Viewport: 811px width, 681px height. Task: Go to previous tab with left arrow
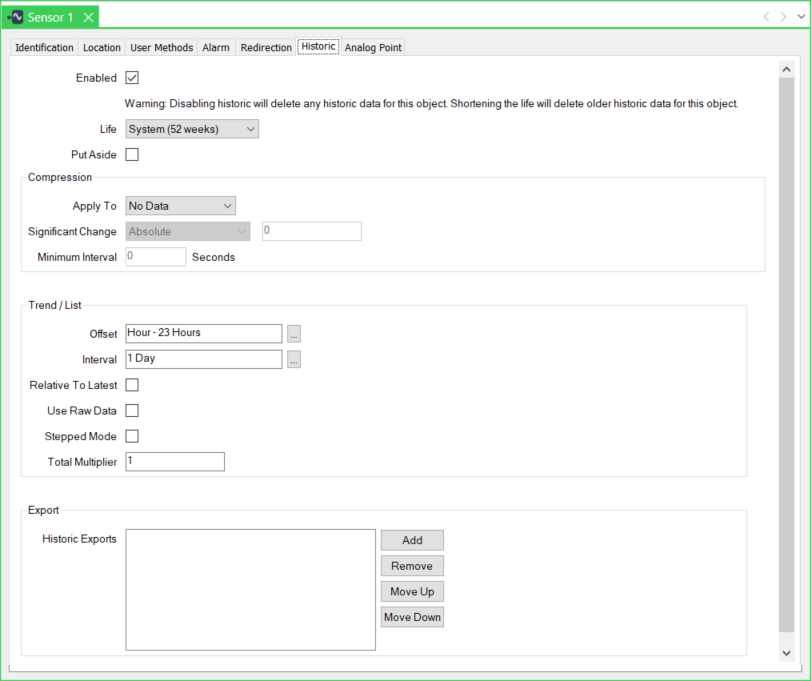point(766,17)
